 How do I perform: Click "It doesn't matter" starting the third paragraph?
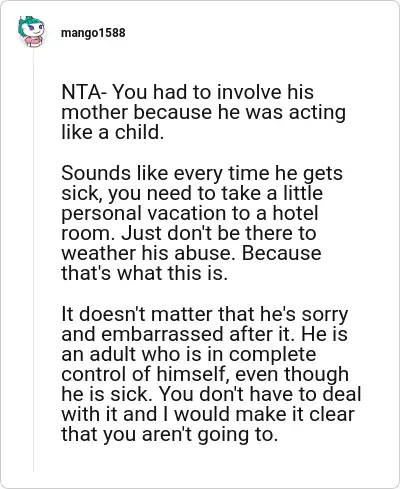pos(137,314)
